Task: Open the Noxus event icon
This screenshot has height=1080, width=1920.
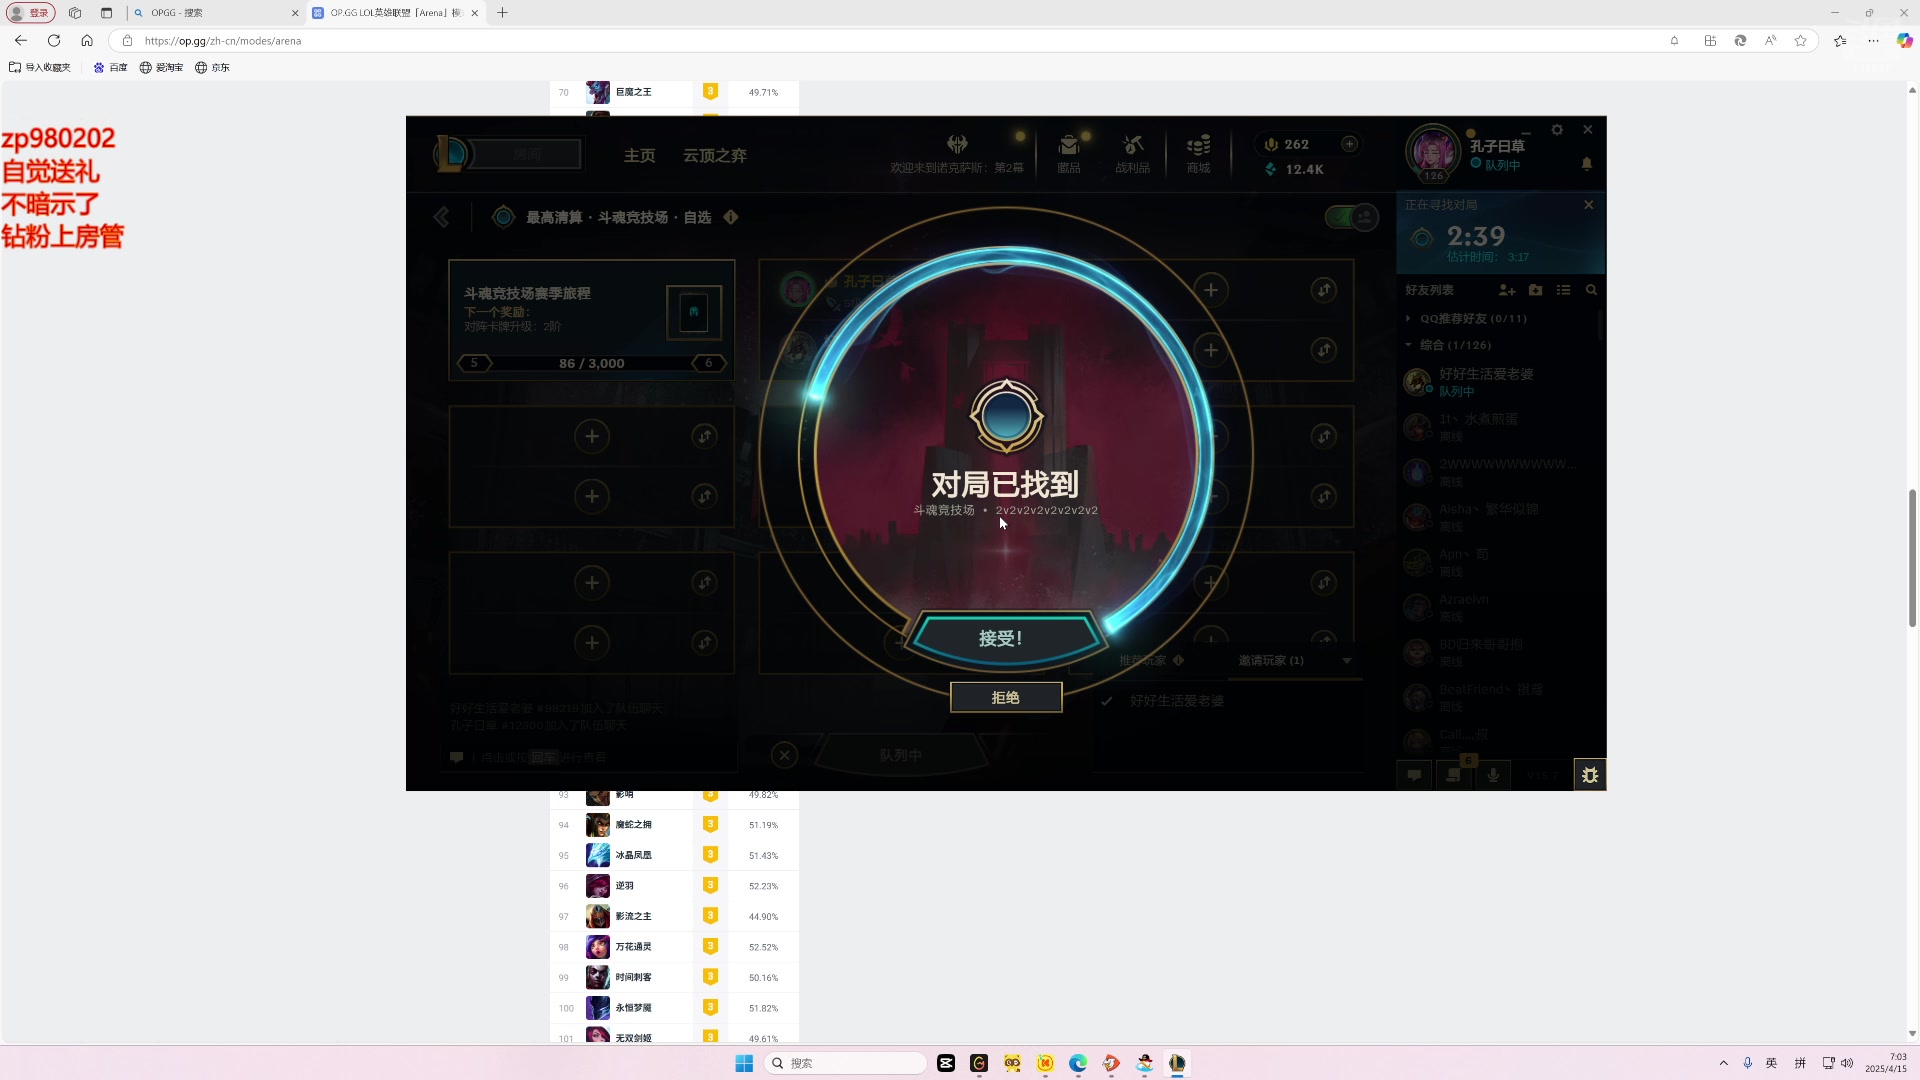Action: coord(957,145)
